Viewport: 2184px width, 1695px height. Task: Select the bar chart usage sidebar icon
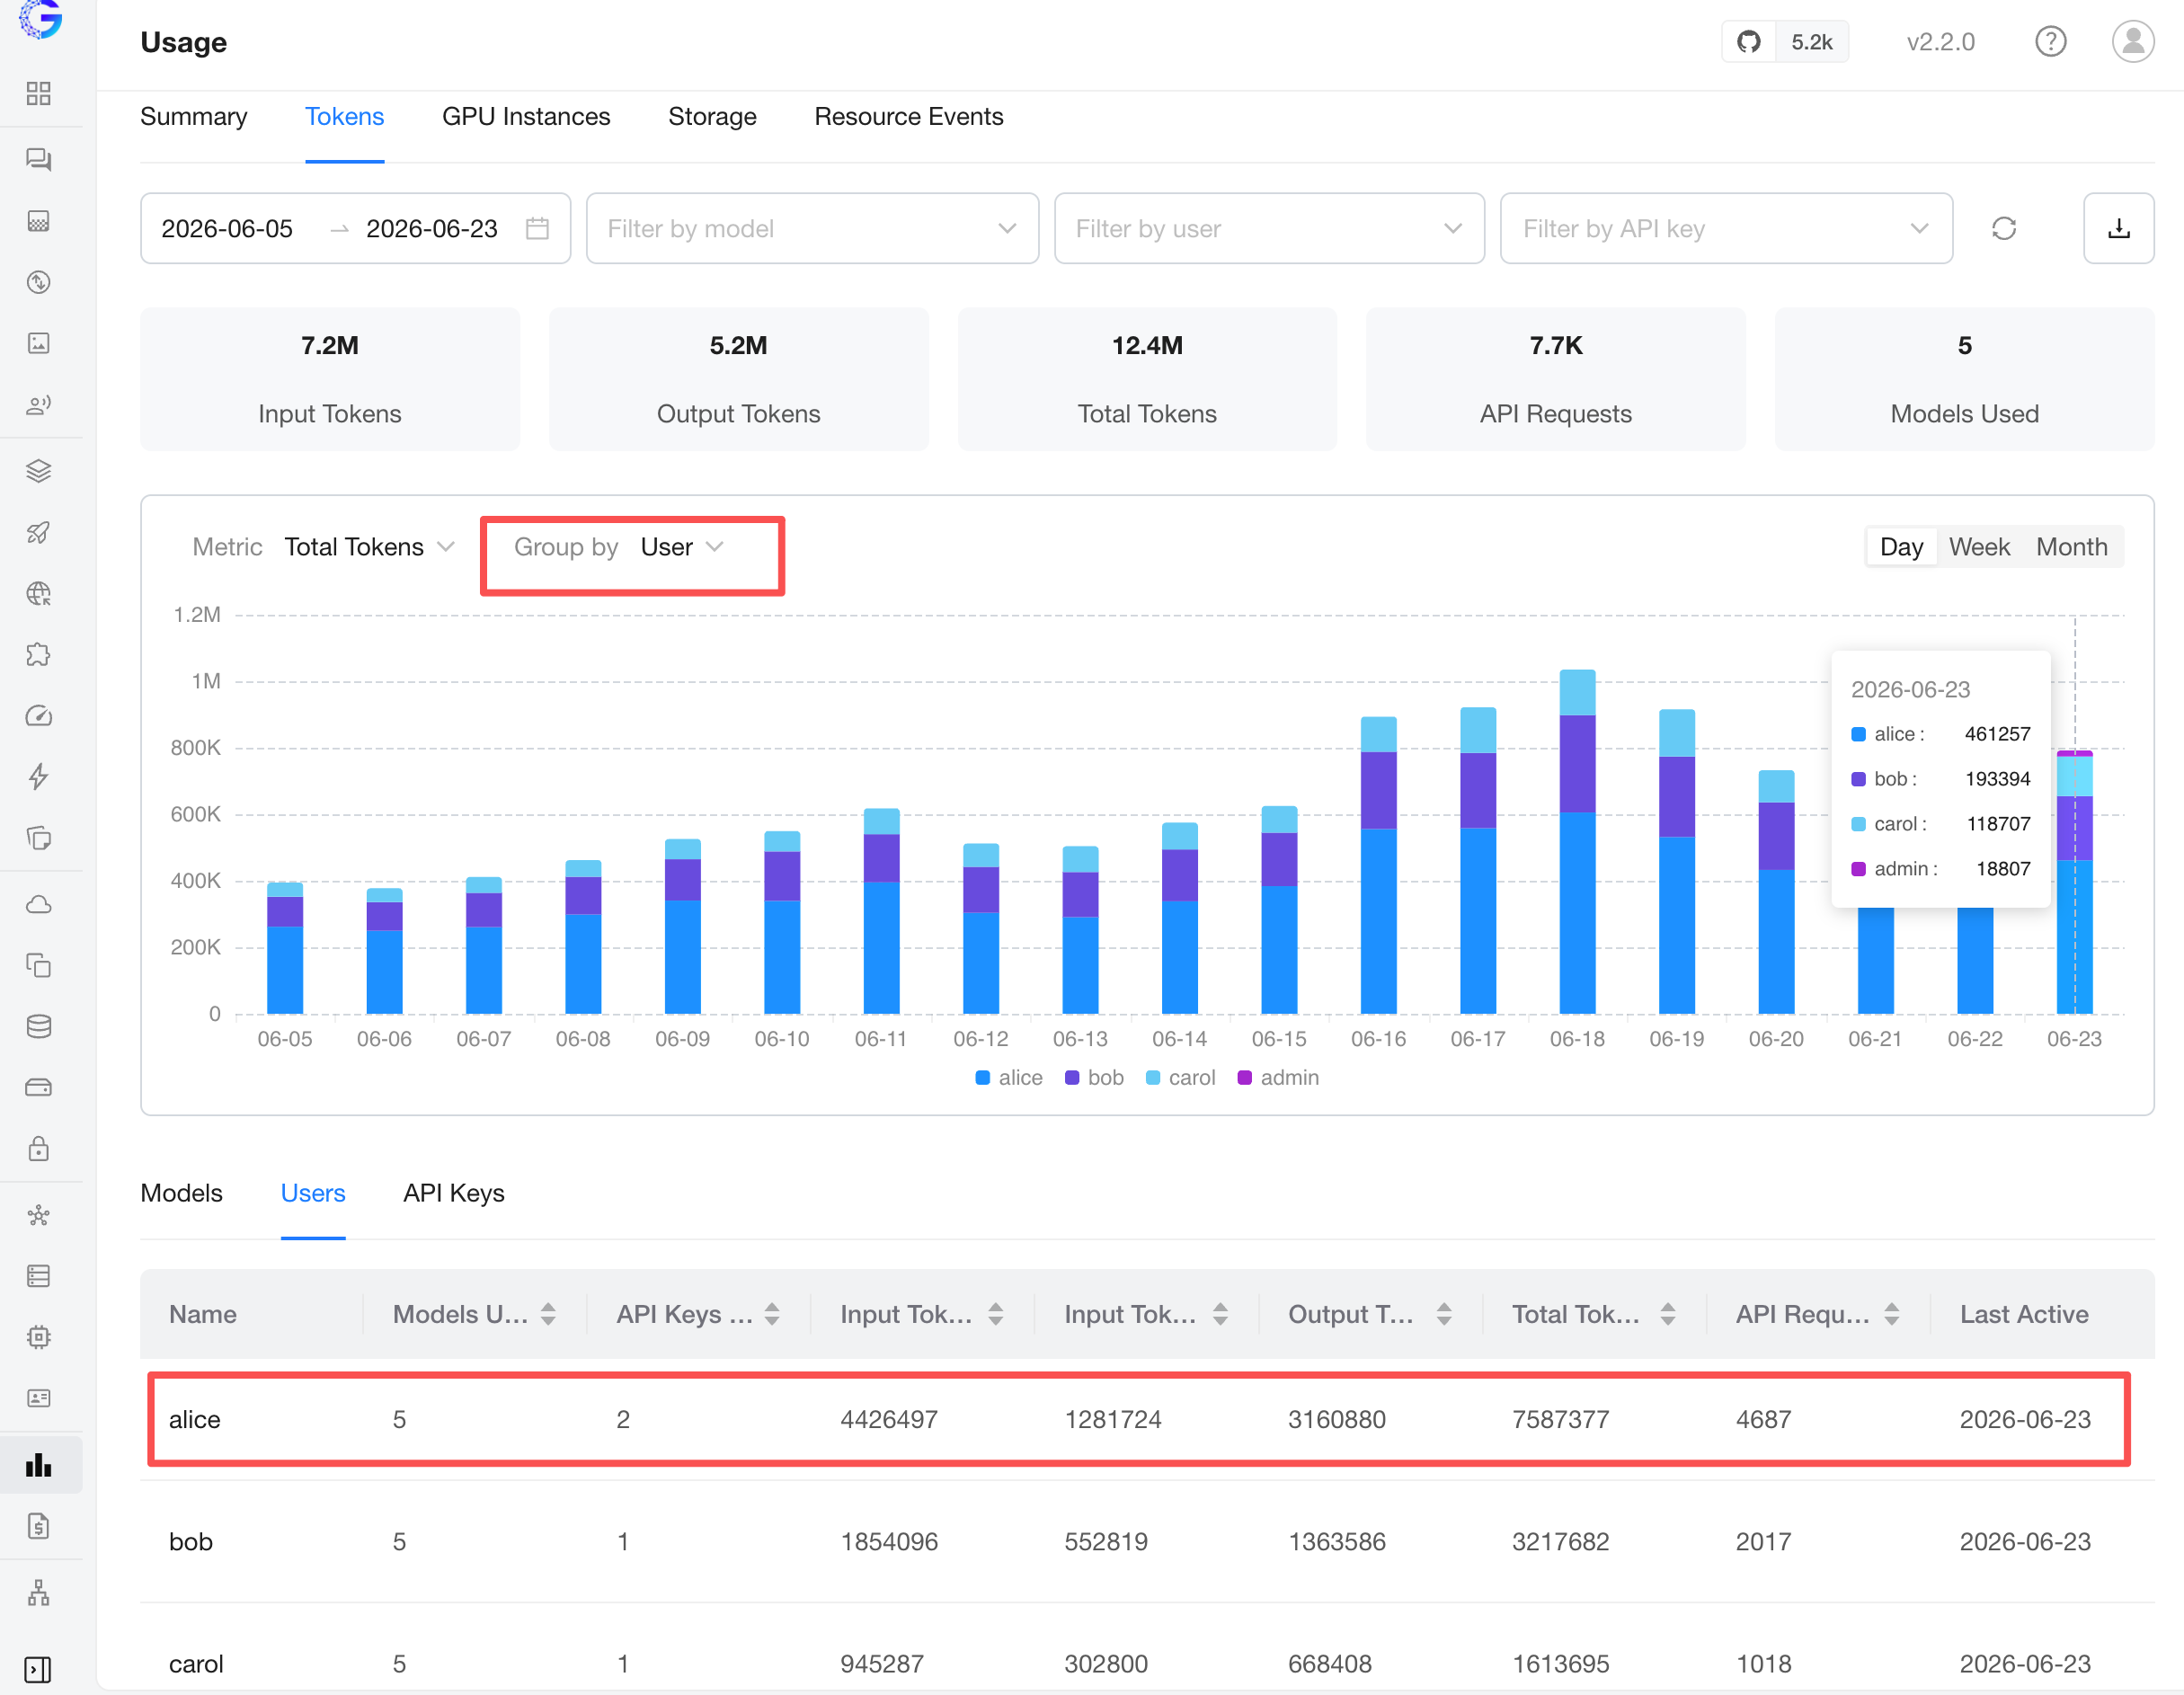point(38,1465)
